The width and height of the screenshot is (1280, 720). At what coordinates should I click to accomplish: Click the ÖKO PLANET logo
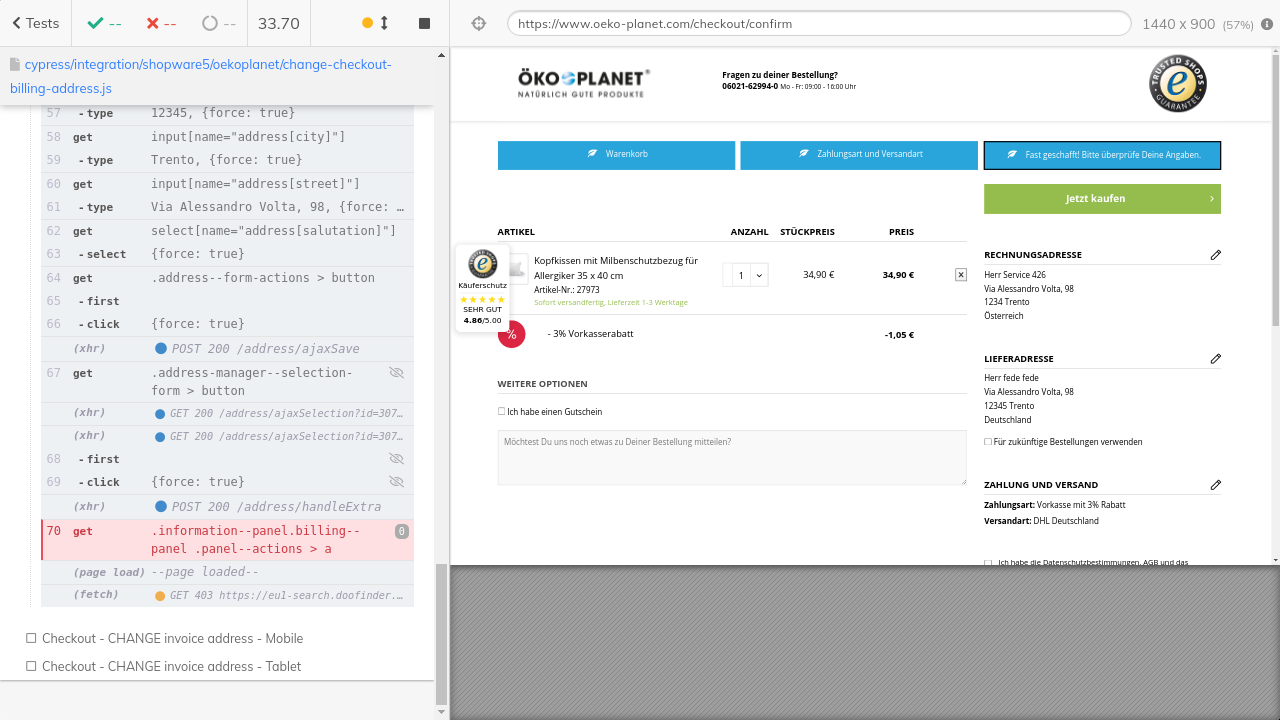583,83
